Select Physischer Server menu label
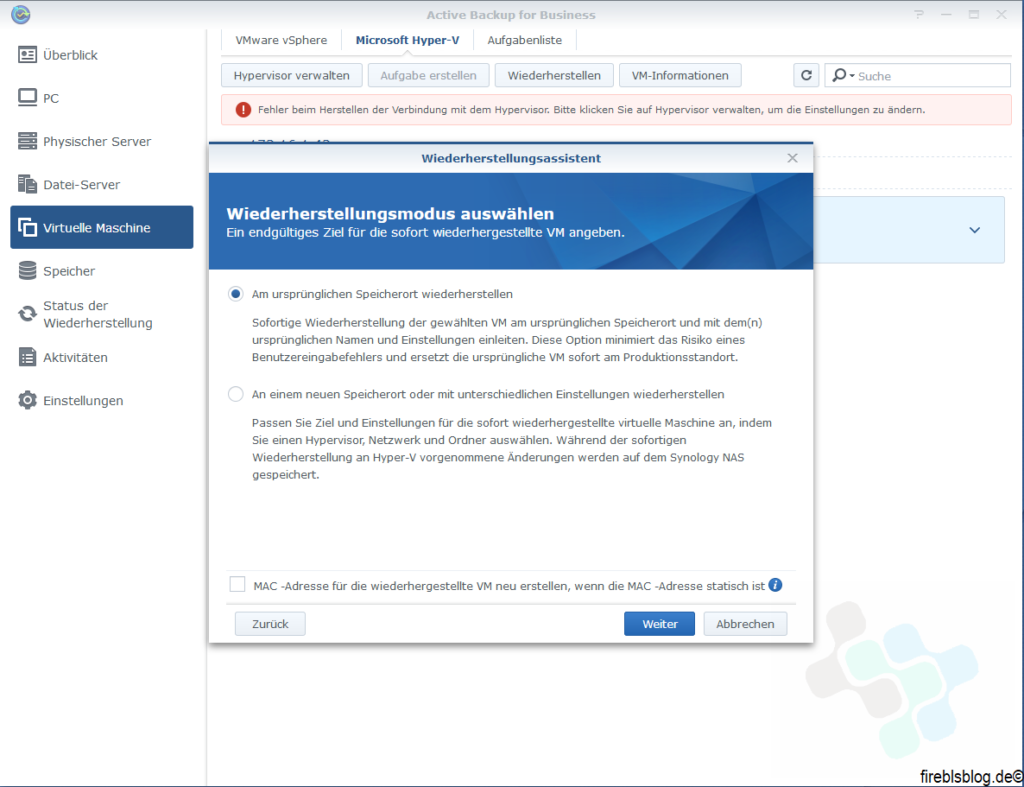Image resolution: width=1024 pixels, height=787 pixels. click(x=97, y=142)
